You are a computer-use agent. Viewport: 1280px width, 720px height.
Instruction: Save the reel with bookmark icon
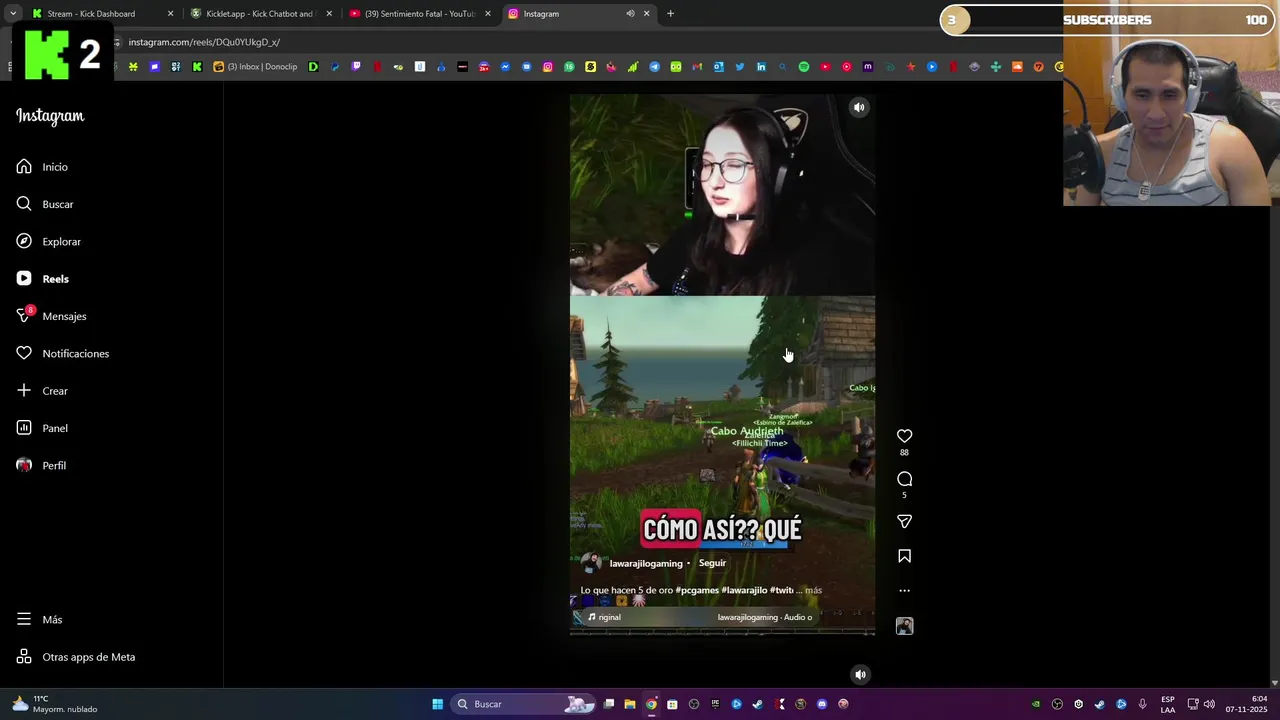pos(904,556)
